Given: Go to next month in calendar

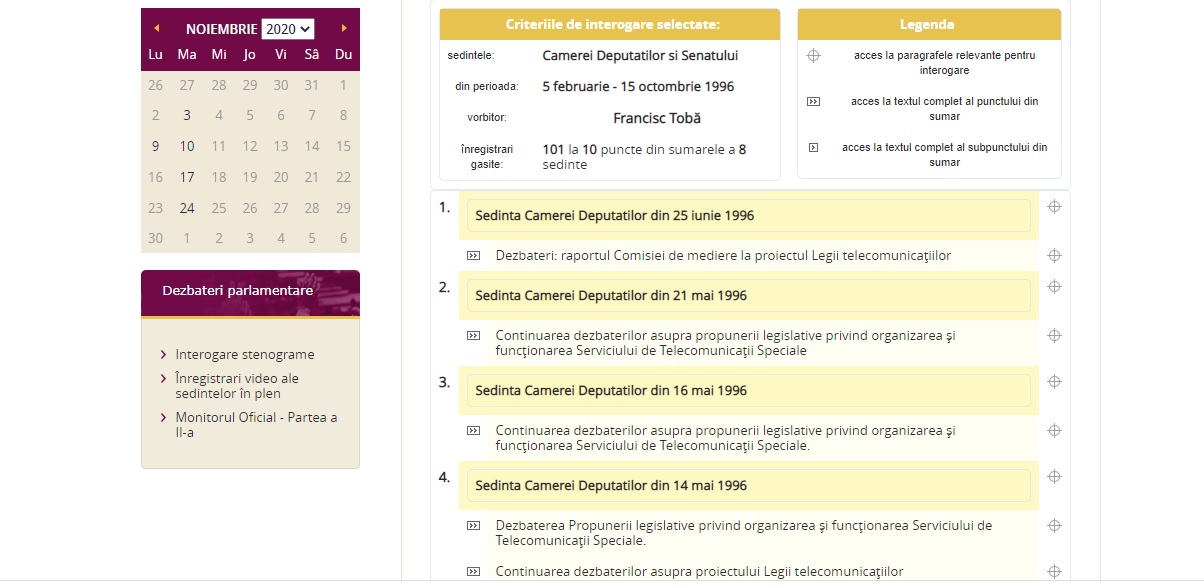Looking at the screenshot, I should [x=344, y=29].
